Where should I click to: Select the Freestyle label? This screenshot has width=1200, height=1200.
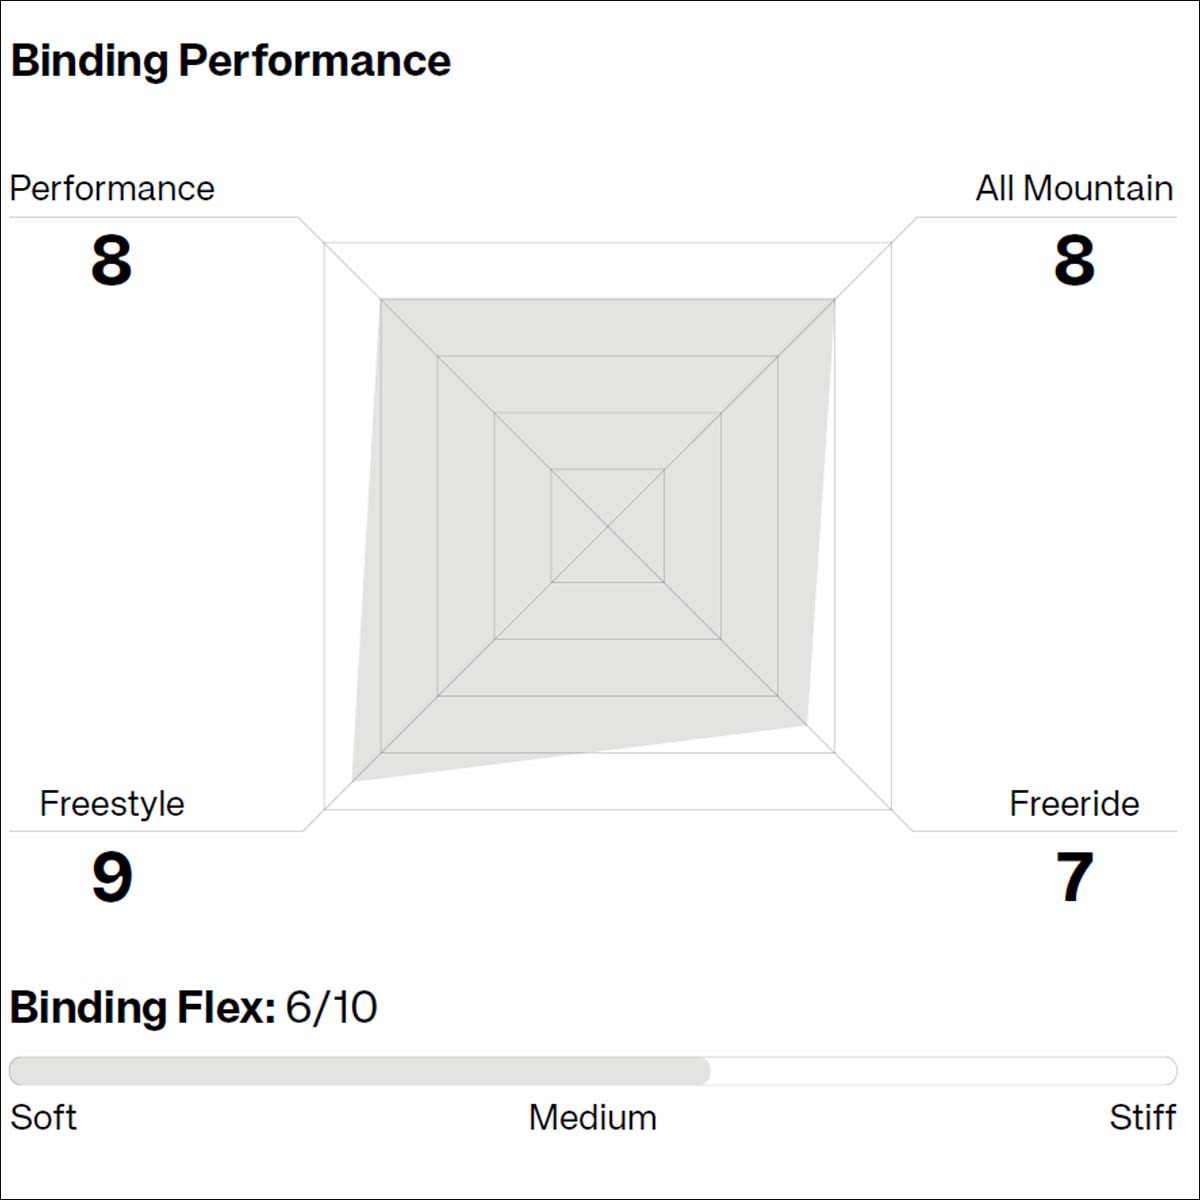[112, 803]
